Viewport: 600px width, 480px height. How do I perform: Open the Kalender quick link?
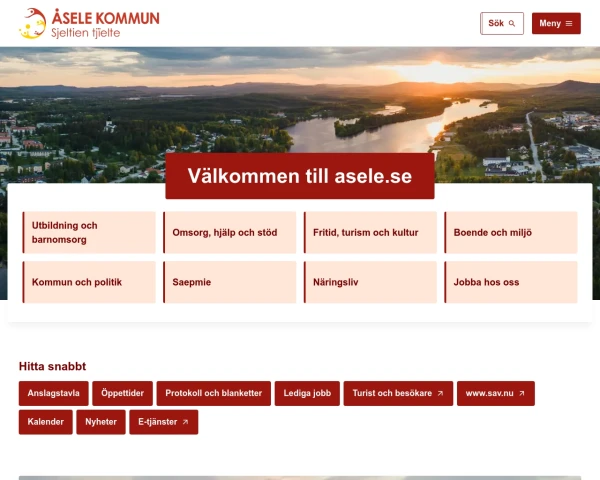pyautogui.click(x=46, y=422)
